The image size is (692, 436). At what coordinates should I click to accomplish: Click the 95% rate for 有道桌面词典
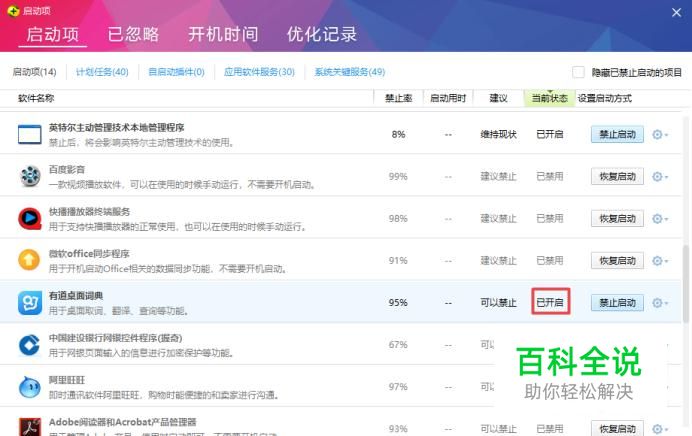coord(398,303)
